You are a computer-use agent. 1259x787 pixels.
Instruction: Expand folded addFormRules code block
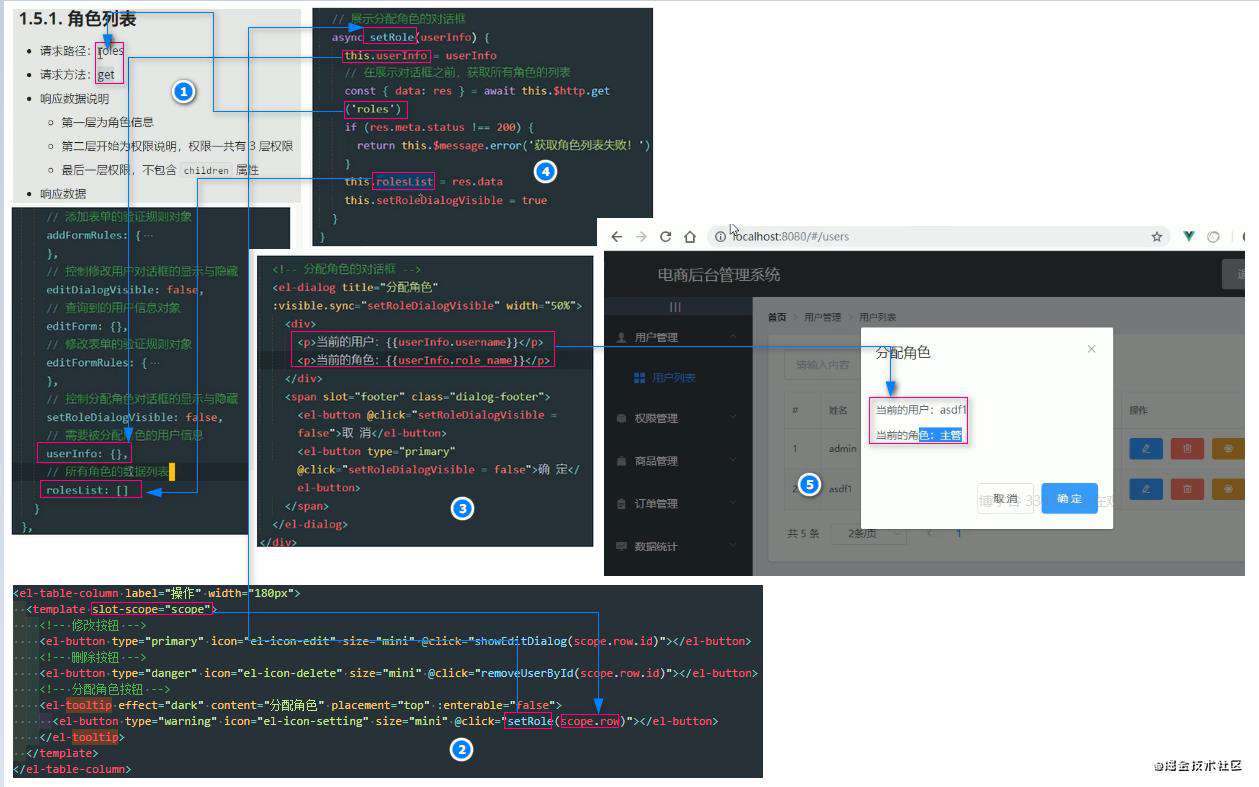pyautogui.click(x=149, y=235)
